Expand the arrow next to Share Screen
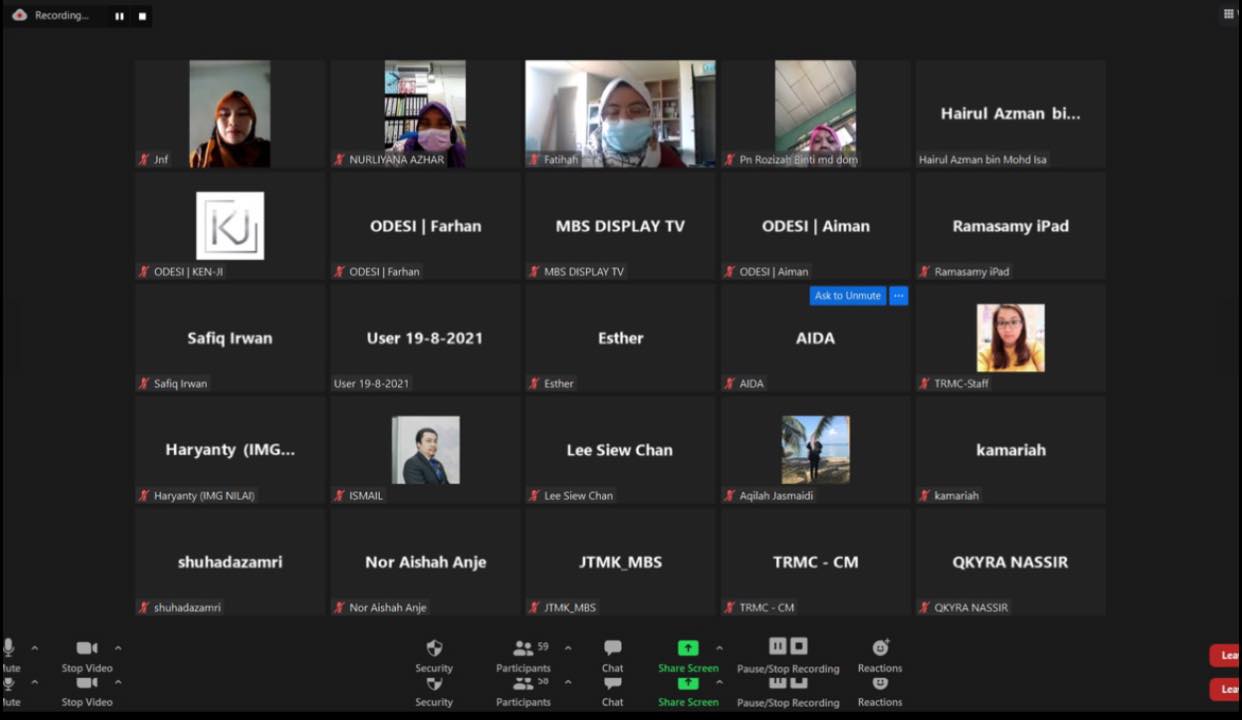Viewport: 1242px width, 720px height. click(719, 648)
